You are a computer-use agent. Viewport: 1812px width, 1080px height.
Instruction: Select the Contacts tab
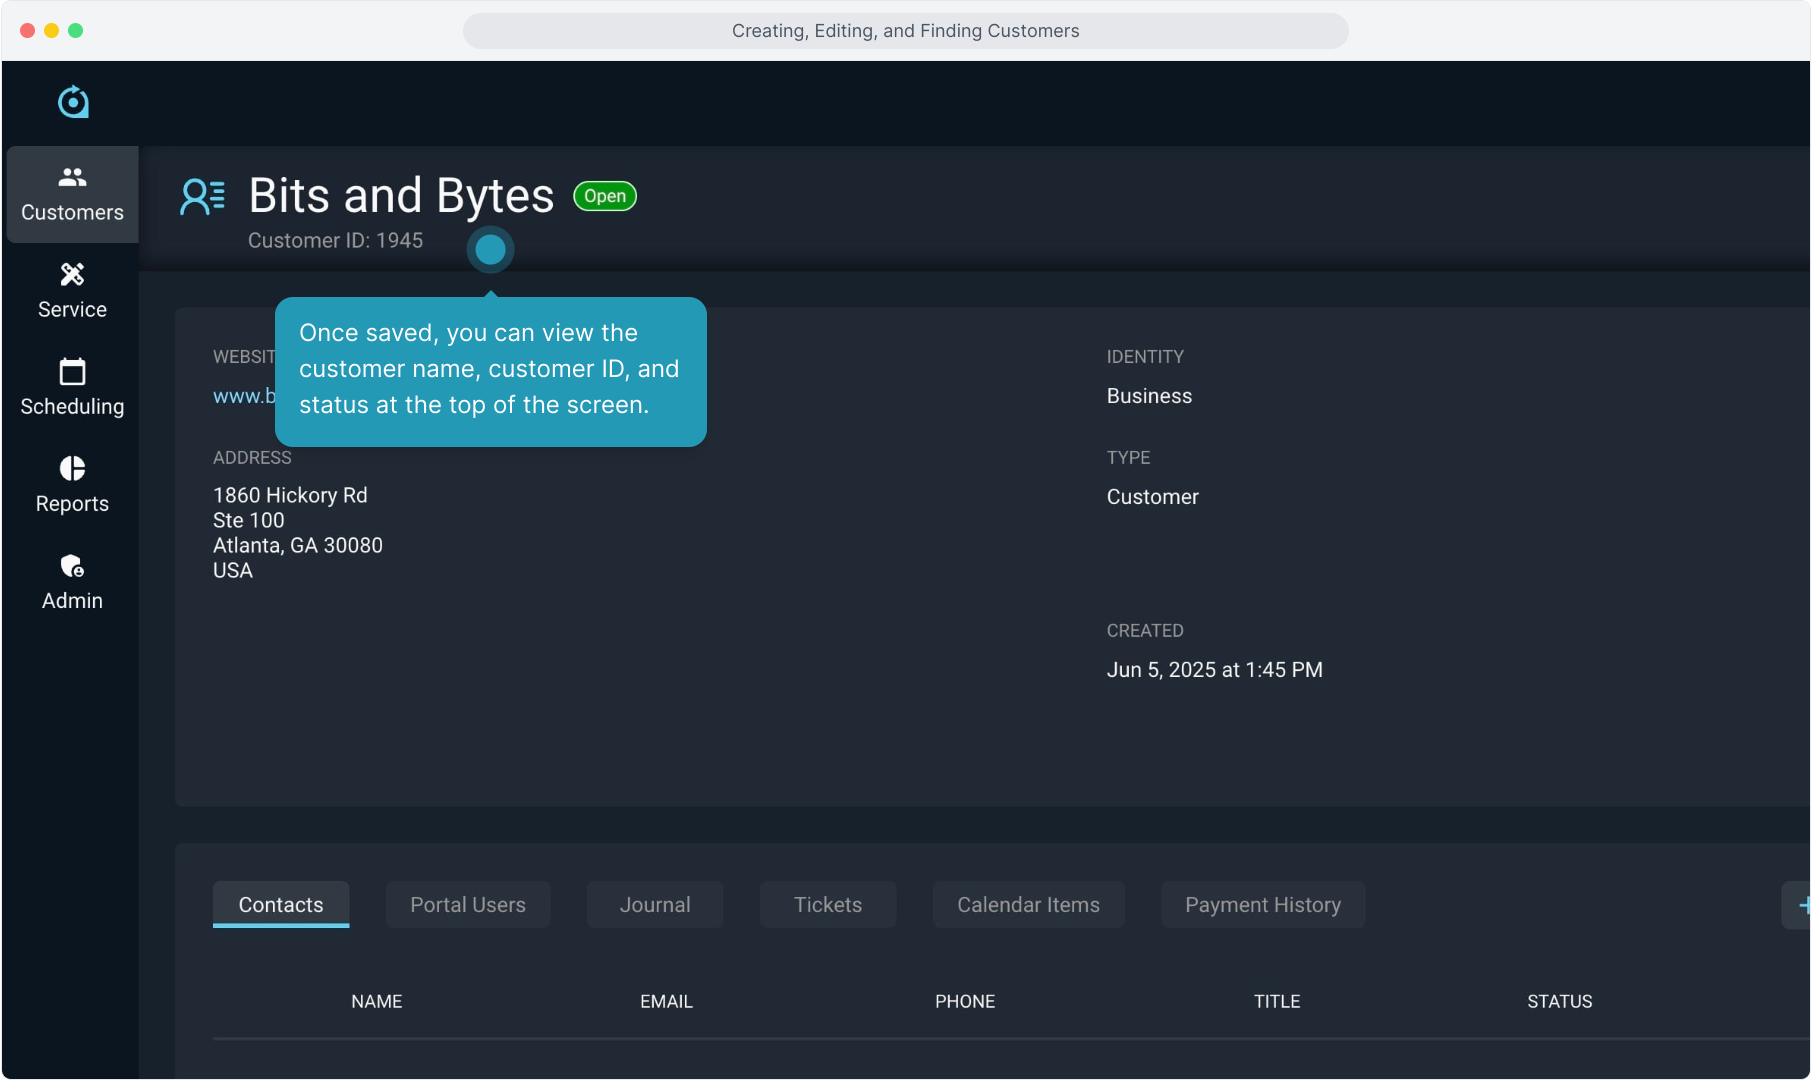(281, 905)
